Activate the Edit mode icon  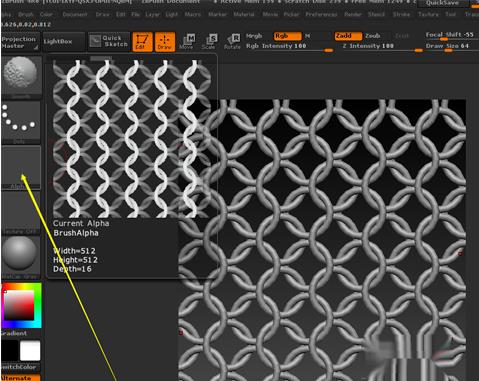(x=142, y=42)
